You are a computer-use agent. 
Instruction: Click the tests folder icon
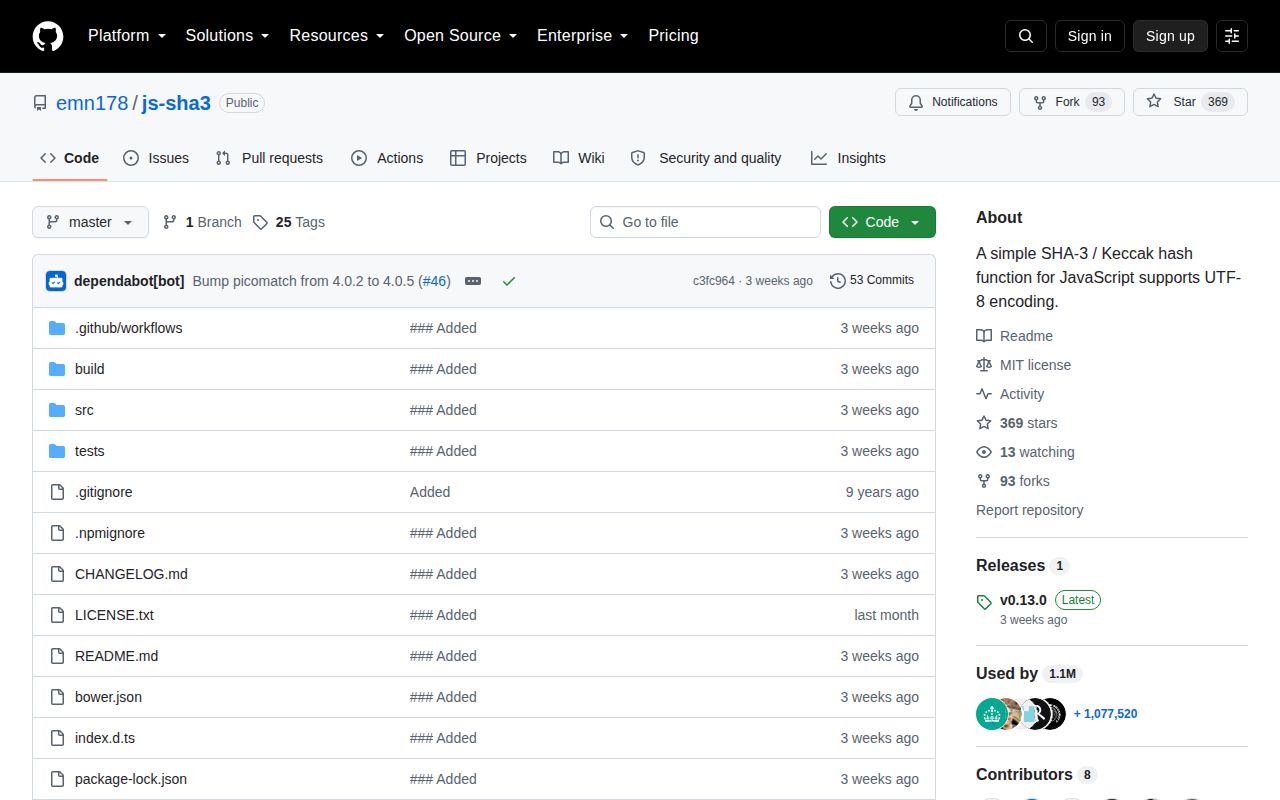[57, 451]
